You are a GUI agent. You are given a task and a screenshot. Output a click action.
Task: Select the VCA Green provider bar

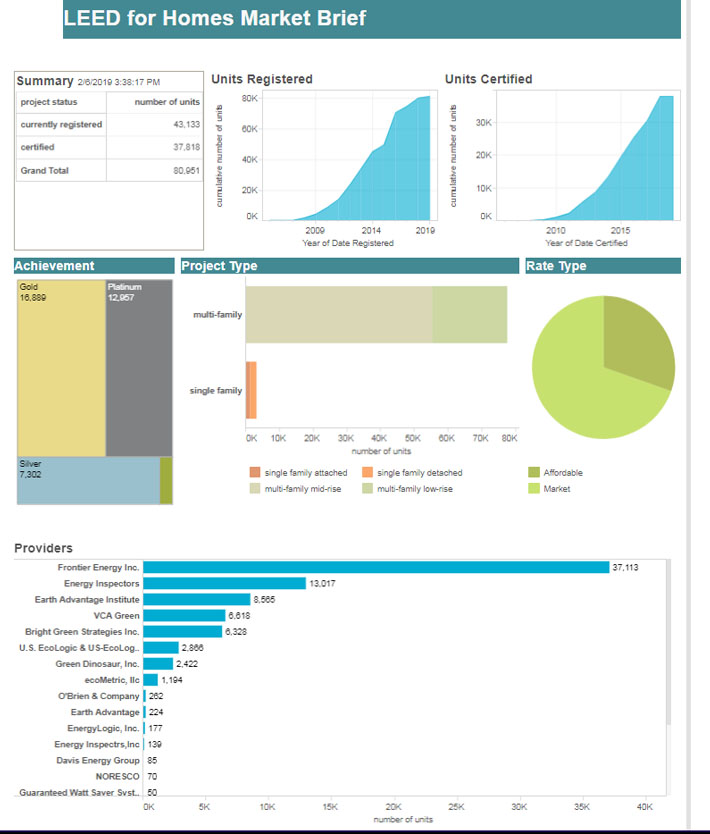pyautogui.click(x=184, y=615)
